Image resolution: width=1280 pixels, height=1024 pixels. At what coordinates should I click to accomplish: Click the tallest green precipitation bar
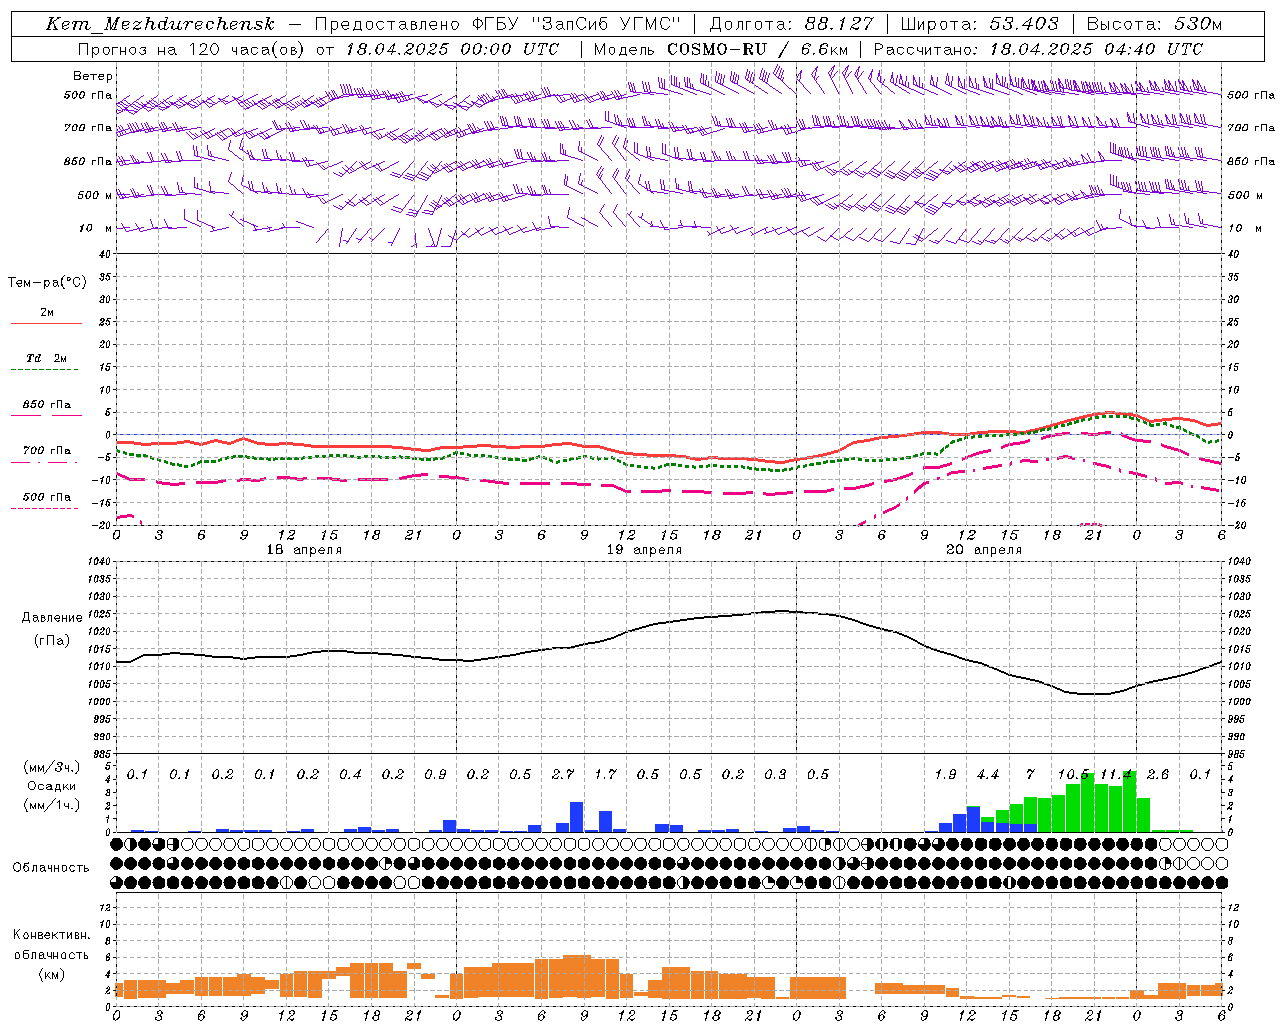tap(1130, 802)
